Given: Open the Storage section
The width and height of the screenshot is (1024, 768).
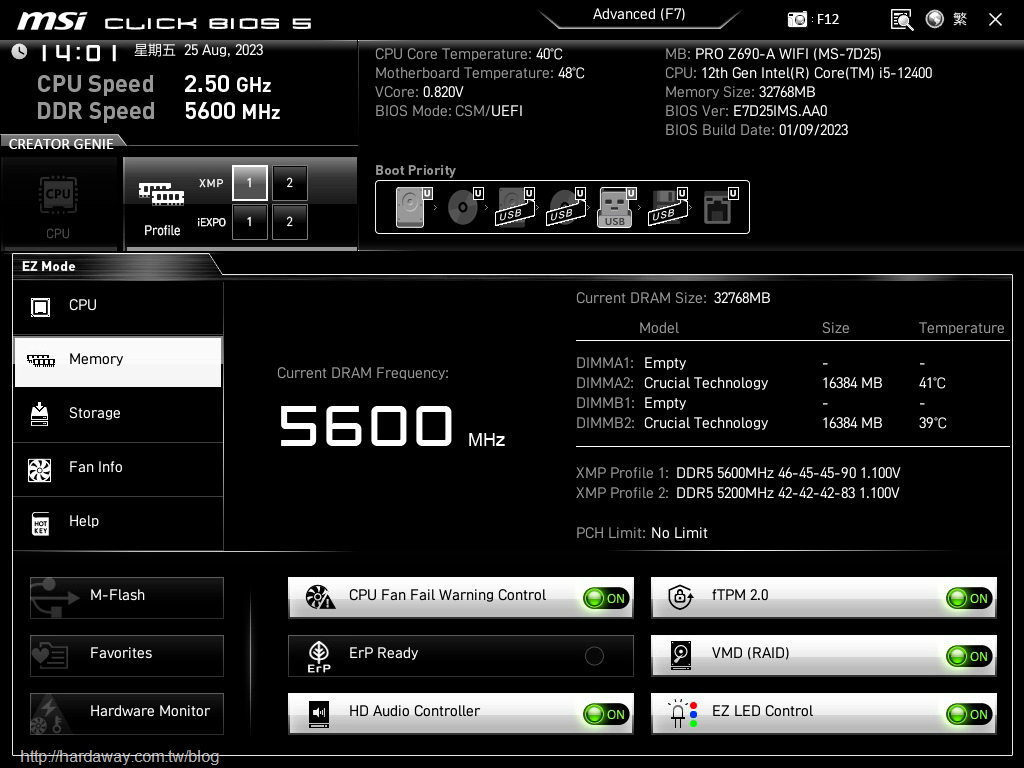Looking at the screenshot, I should (118, 414).
